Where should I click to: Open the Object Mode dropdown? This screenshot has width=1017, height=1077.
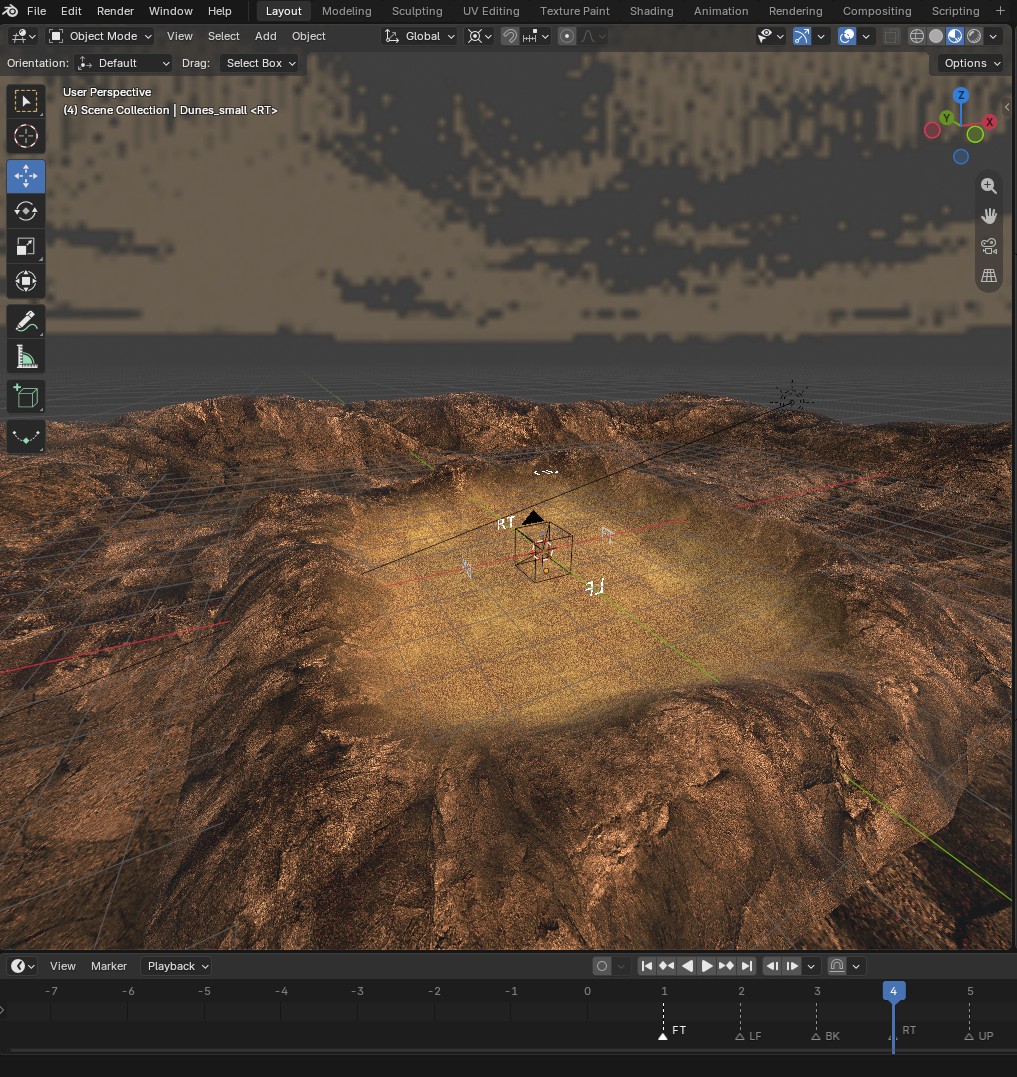pyautogui.click(x=101, y=36)
